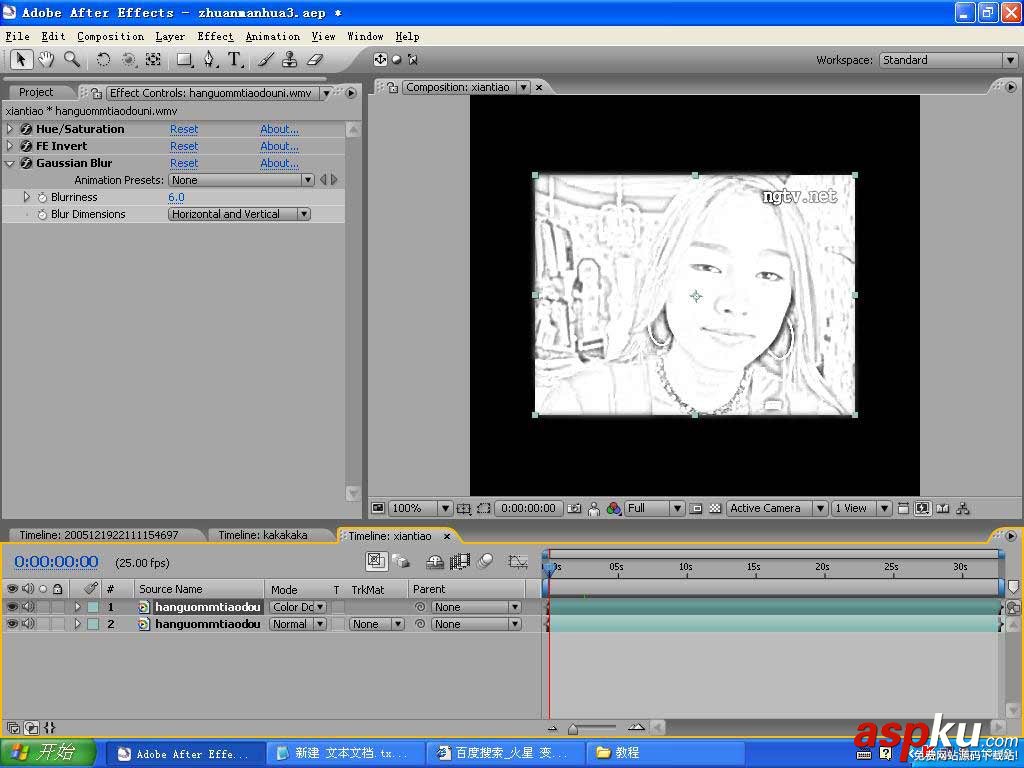Screen dimensions: 1024x768
Task: Mute layer 2 audio speaker
Action: [x=27, y=624]
